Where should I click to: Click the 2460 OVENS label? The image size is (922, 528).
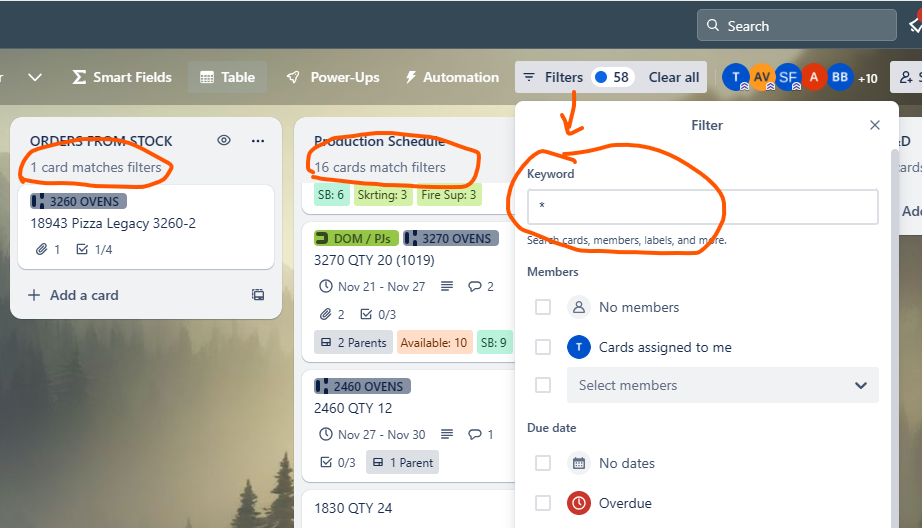362,386
